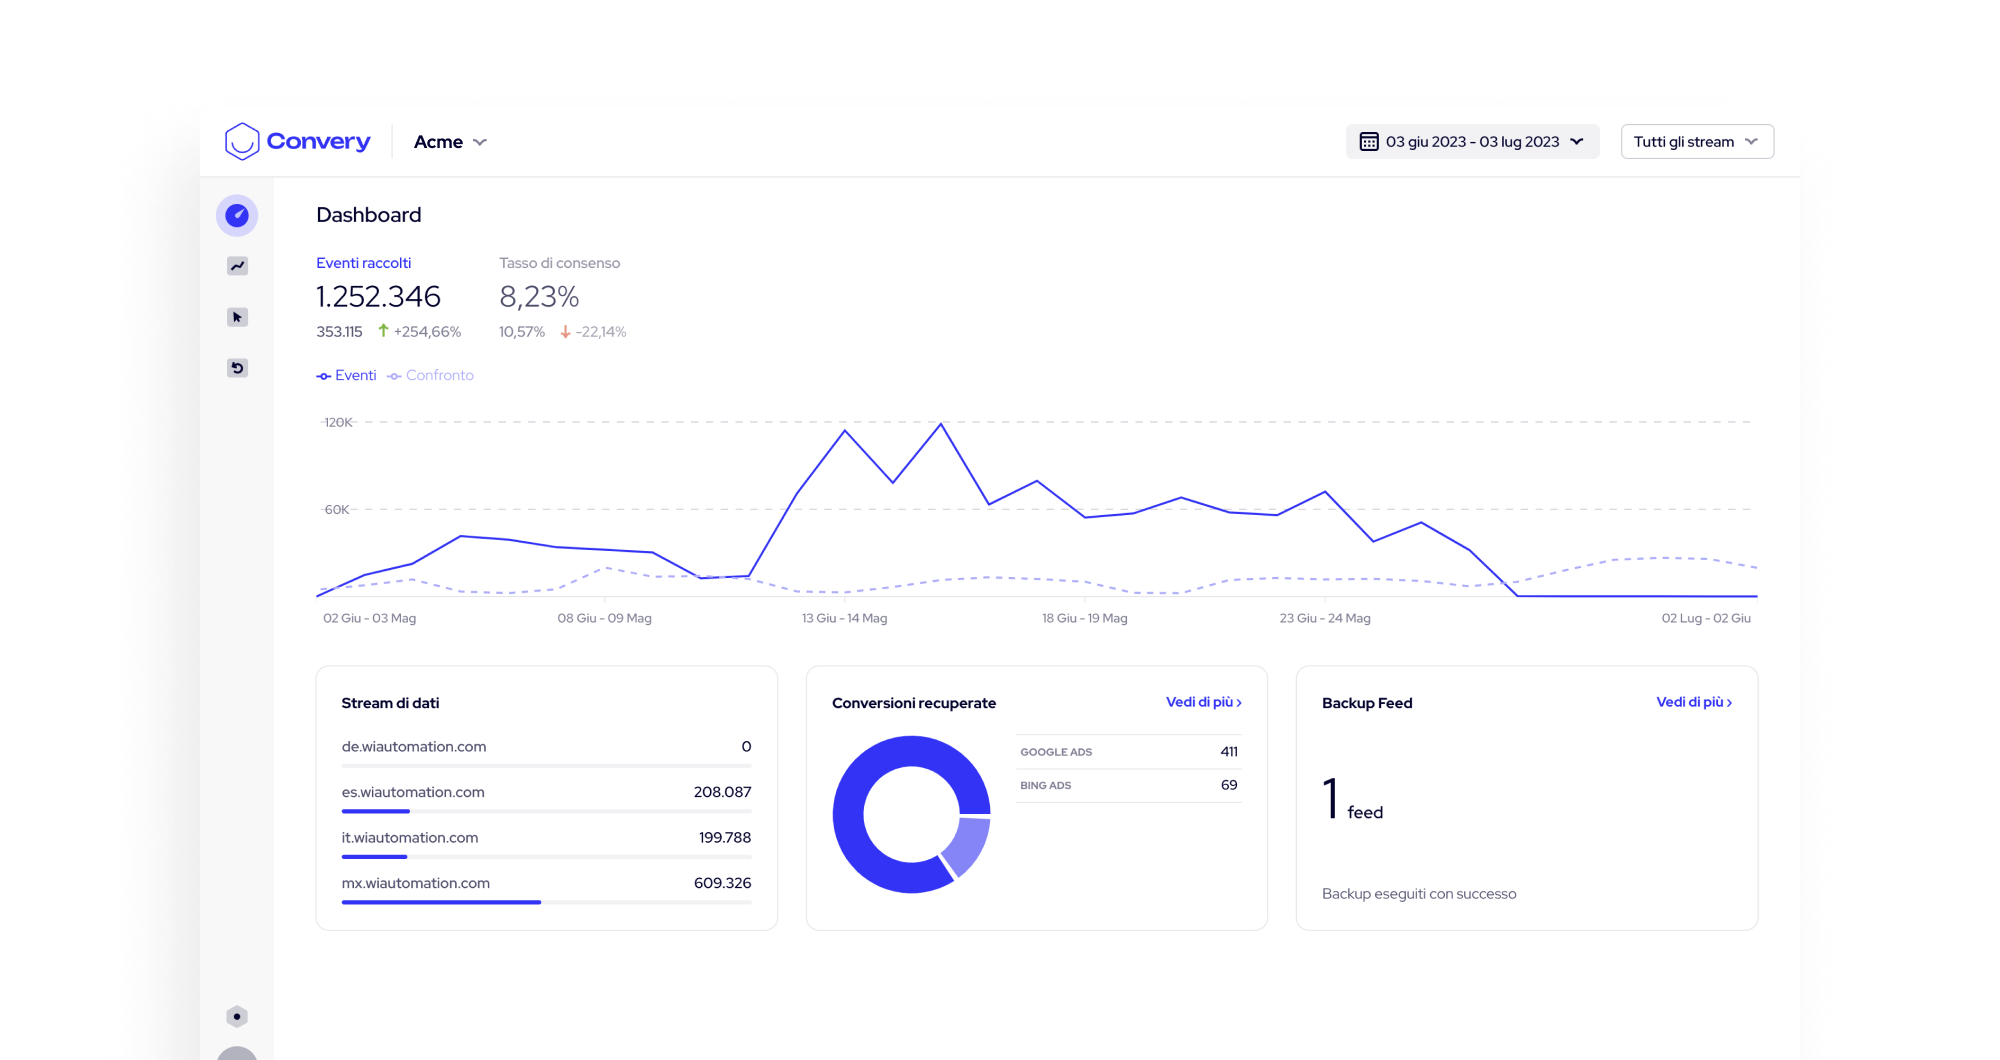This screenshot has width=2000, height=1060.
Task: Click Vedi di più in Backup Feed
Action: (x=1693, y=702)
